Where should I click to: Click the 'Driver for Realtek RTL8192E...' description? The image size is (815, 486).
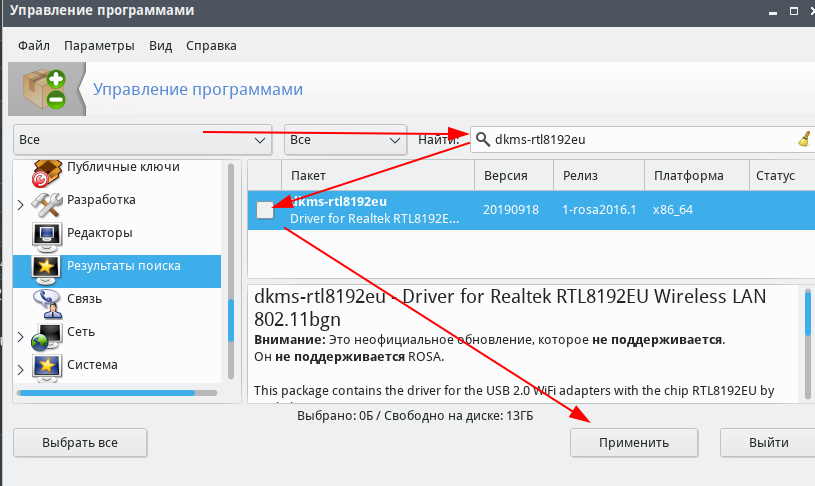[x=375, y=219]
